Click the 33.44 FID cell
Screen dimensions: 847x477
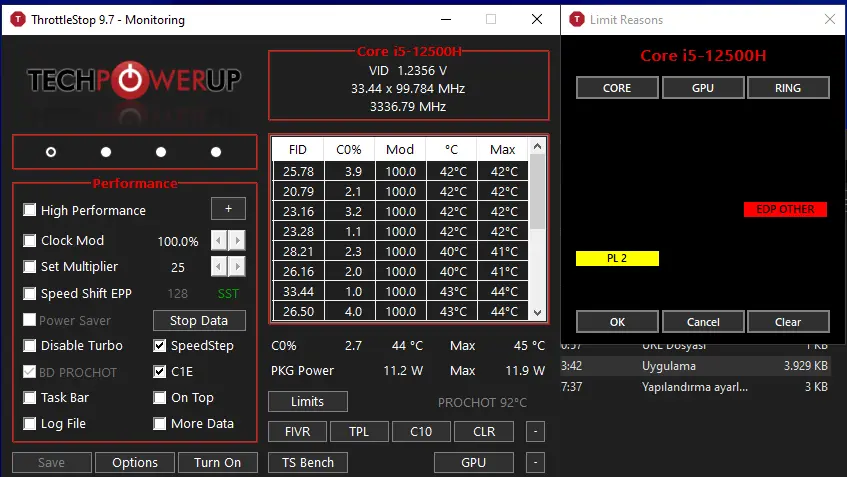(x=298, y=292)
